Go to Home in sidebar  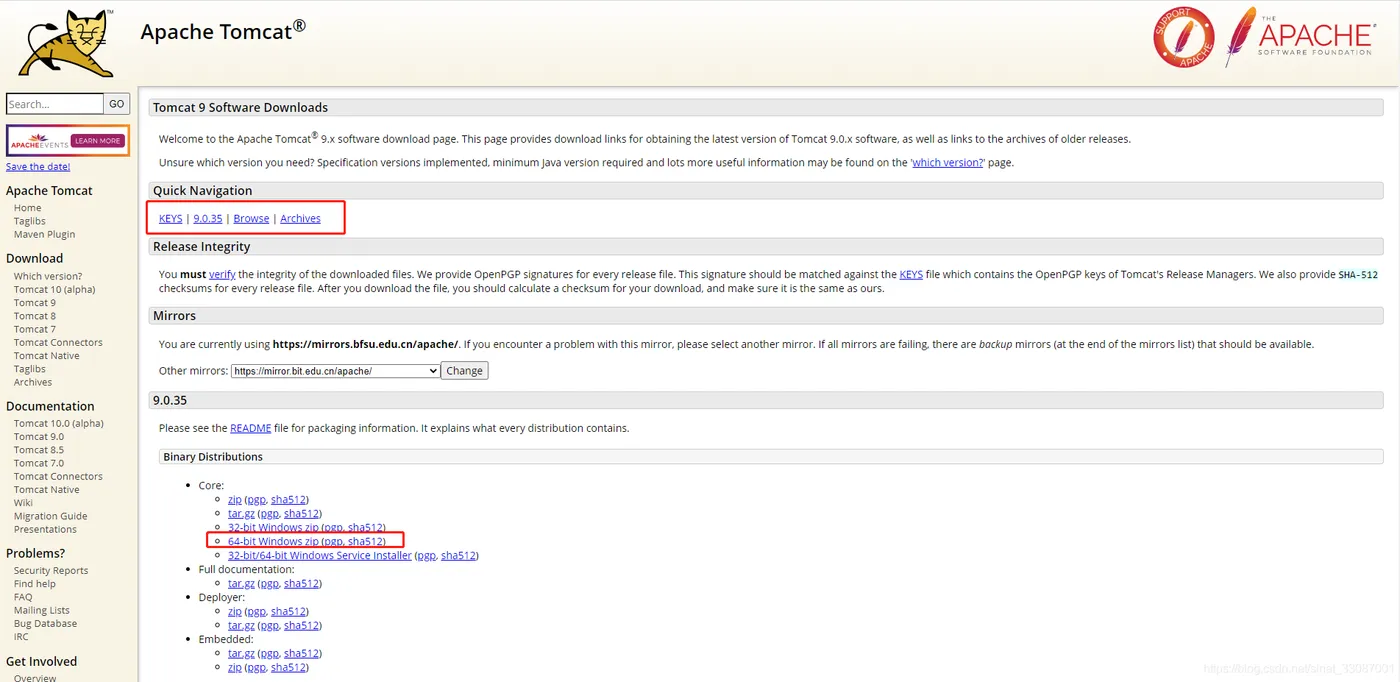pos(28,208)
